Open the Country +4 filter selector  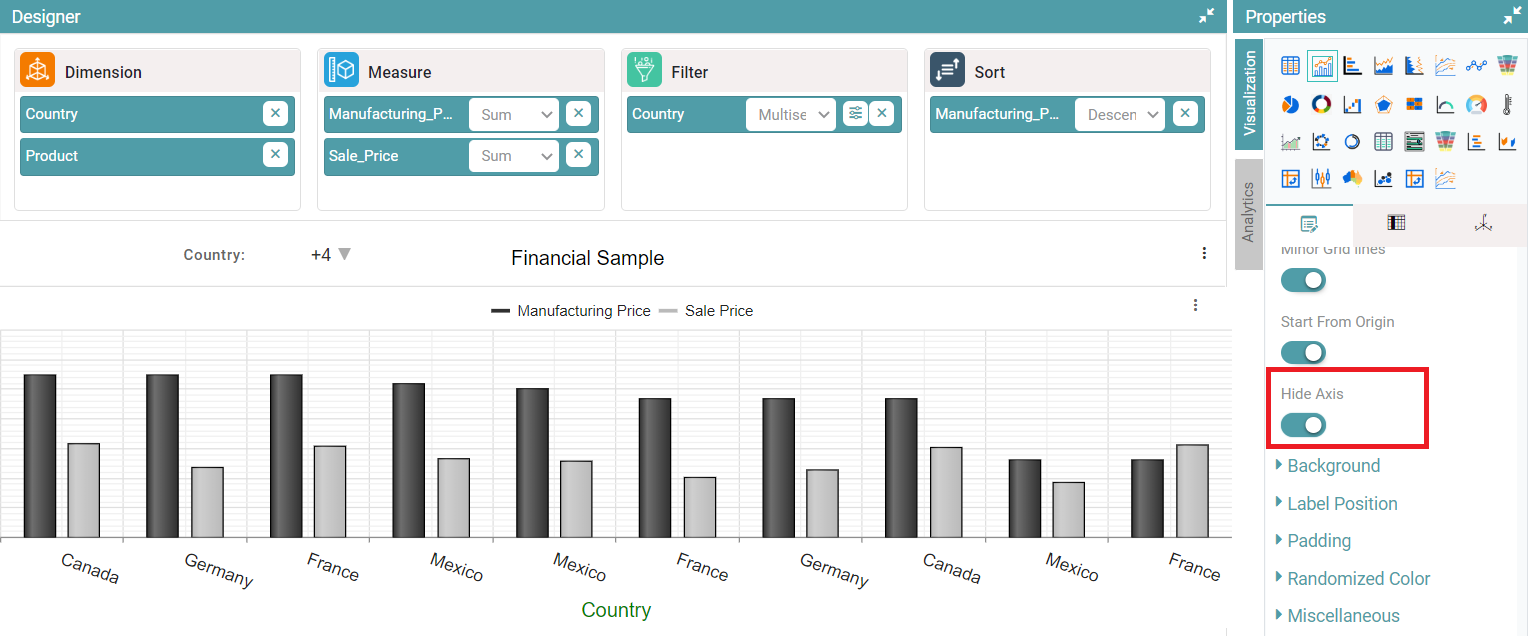point(331,255)
